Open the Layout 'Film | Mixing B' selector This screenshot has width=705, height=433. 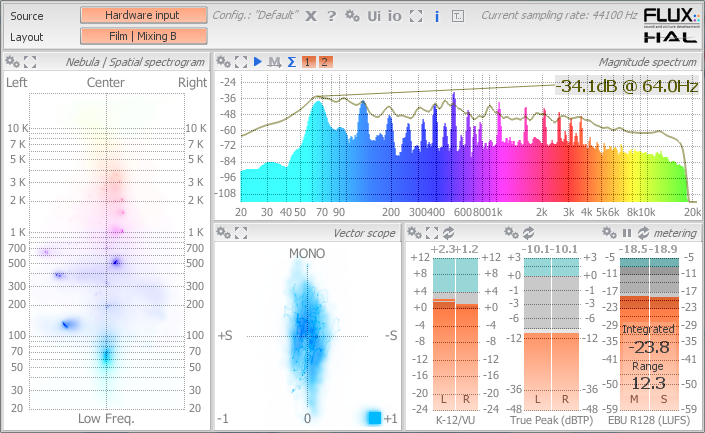tap(143, 36)
